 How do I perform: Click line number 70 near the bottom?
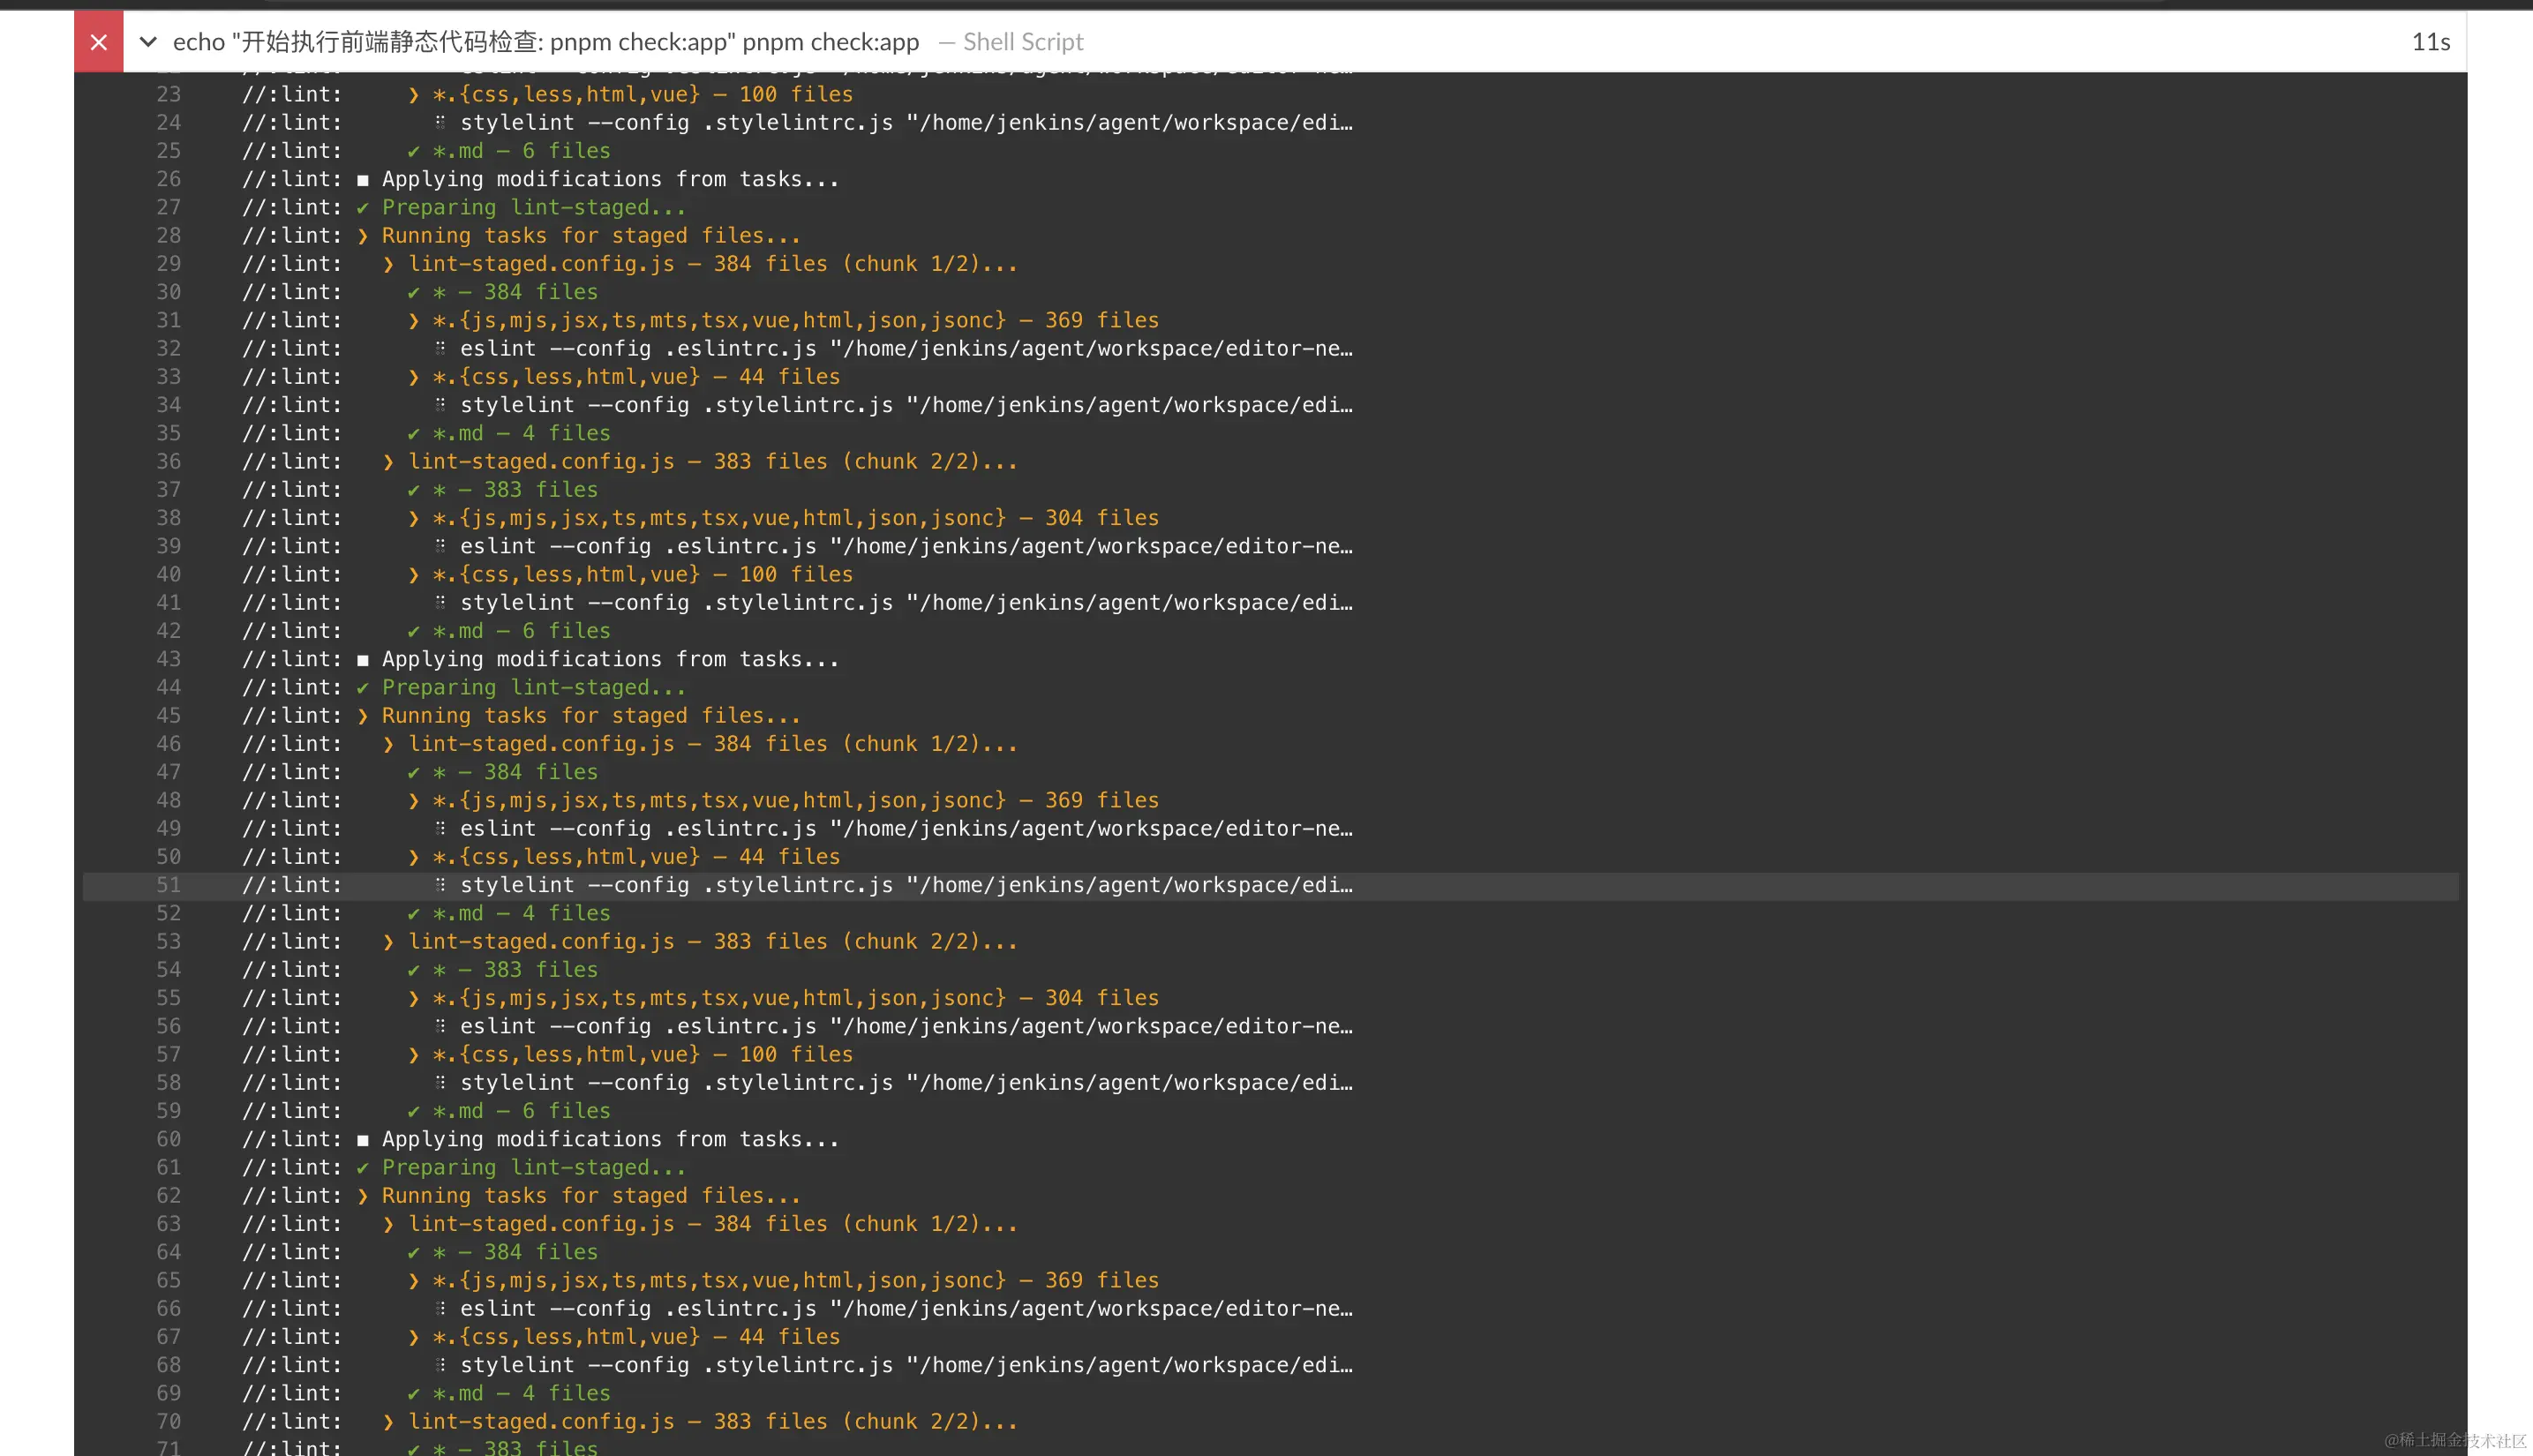pyautogui.click(x=169, y=1421)
